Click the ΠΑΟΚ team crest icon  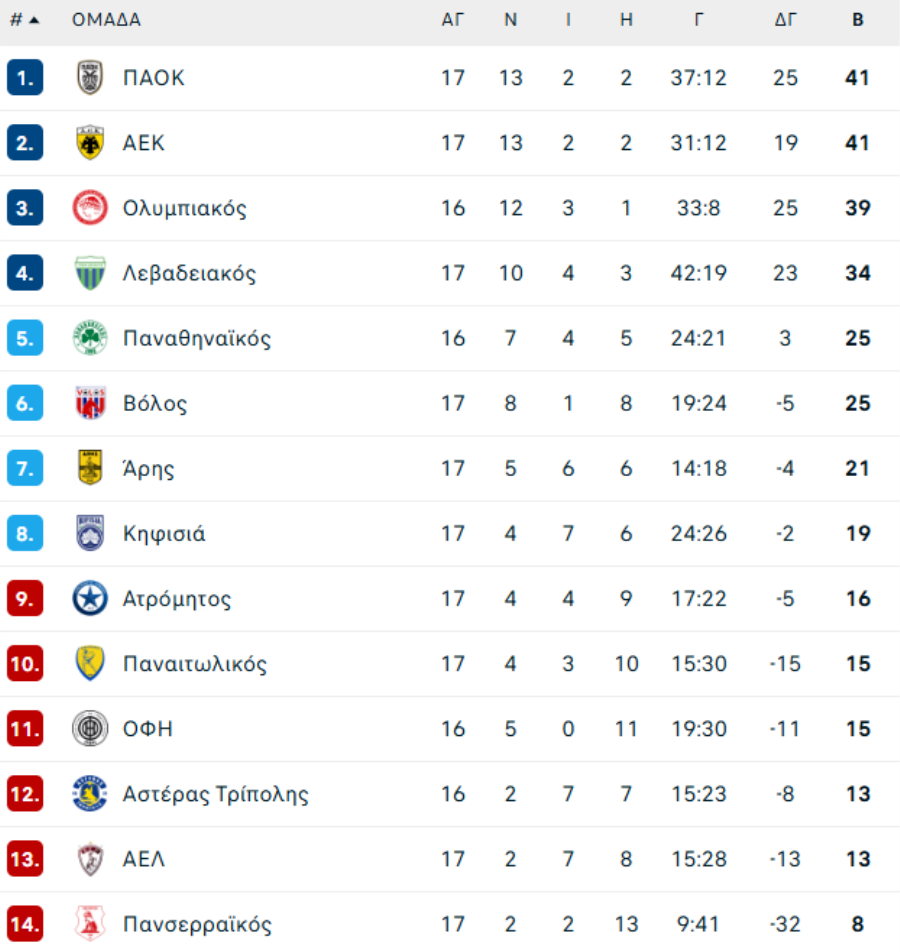click(90, 78)
